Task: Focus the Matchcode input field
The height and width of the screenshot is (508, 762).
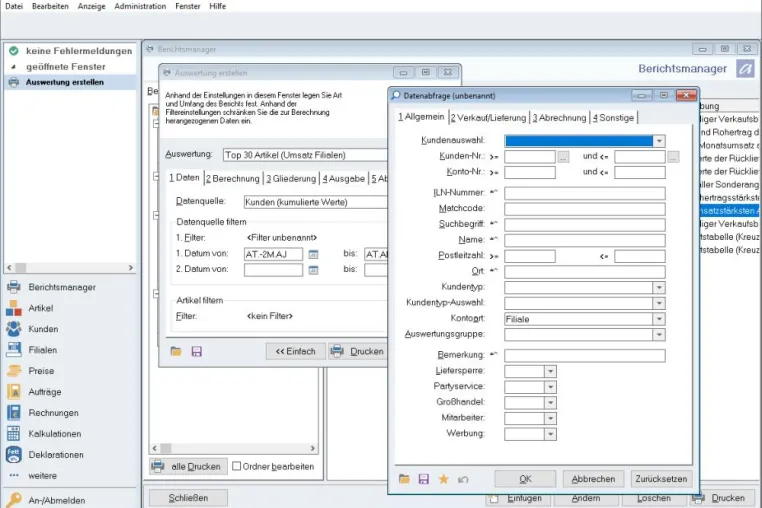Action: tap(585, 209)
